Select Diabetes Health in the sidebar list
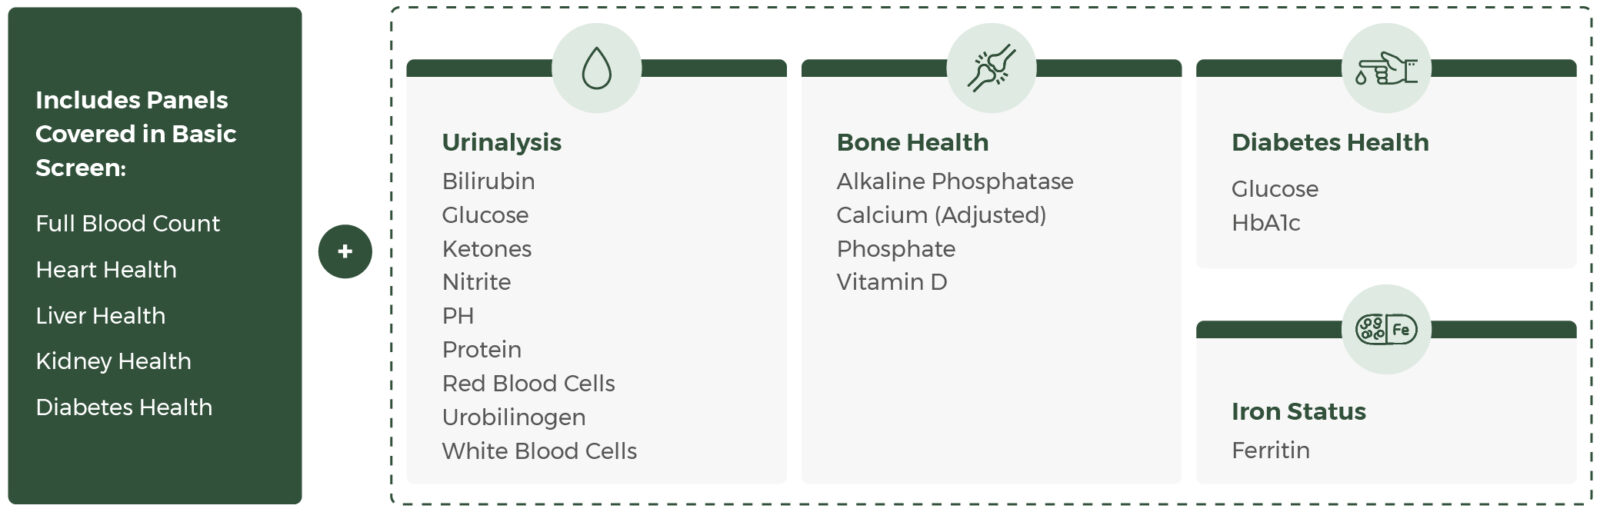The width and height of the screenshot is (1600, 512). pyautogui.click(x=124, y=407)
